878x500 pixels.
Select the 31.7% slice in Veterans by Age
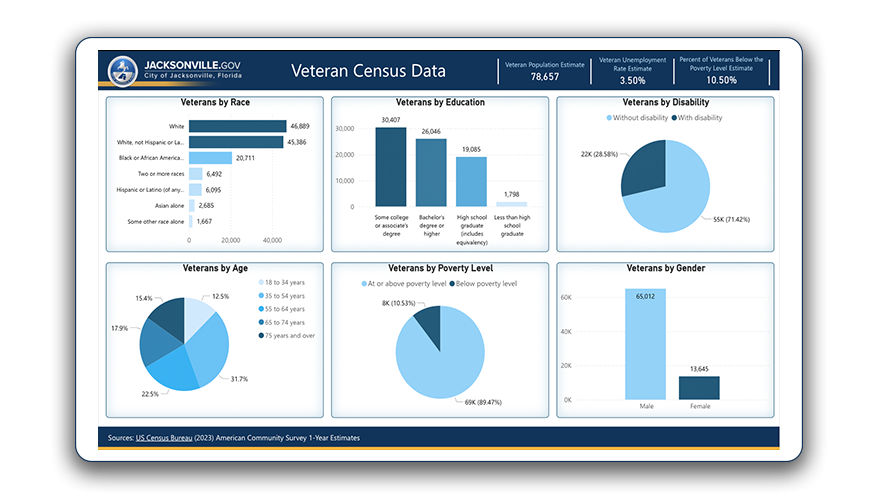(210, 350)
